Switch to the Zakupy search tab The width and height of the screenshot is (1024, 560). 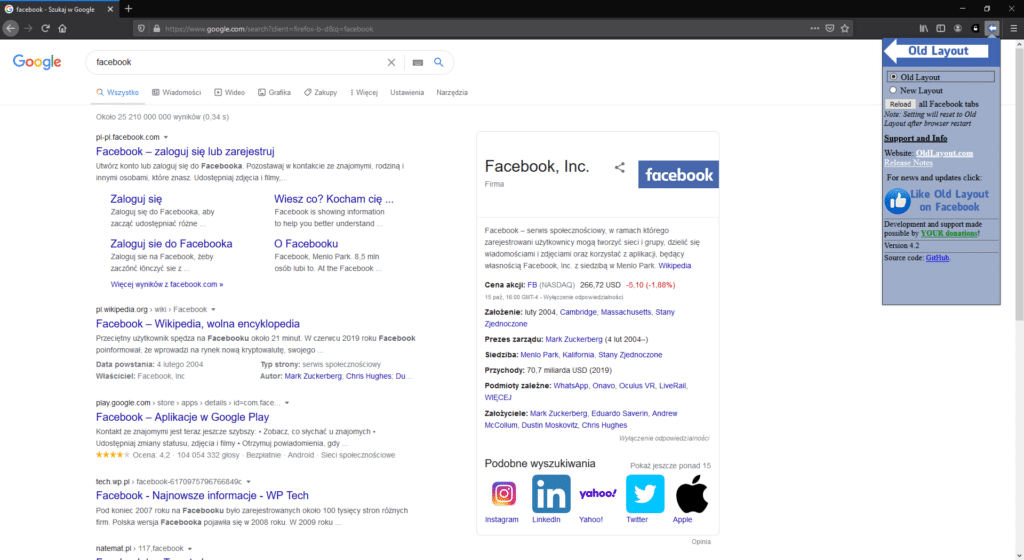click(320, 93)
